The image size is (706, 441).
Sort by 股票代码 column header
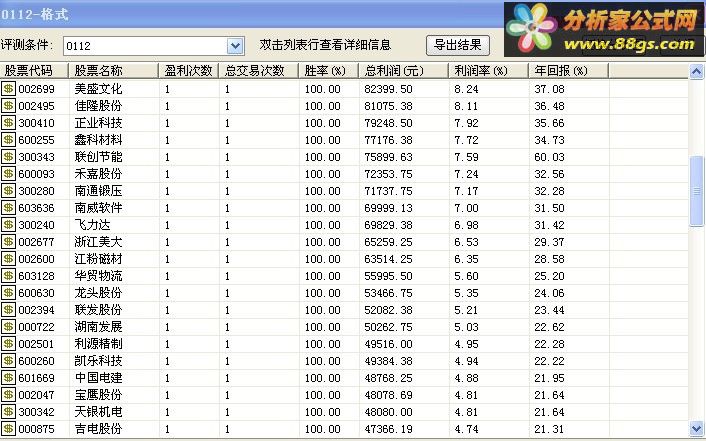[x=34, y=71]
